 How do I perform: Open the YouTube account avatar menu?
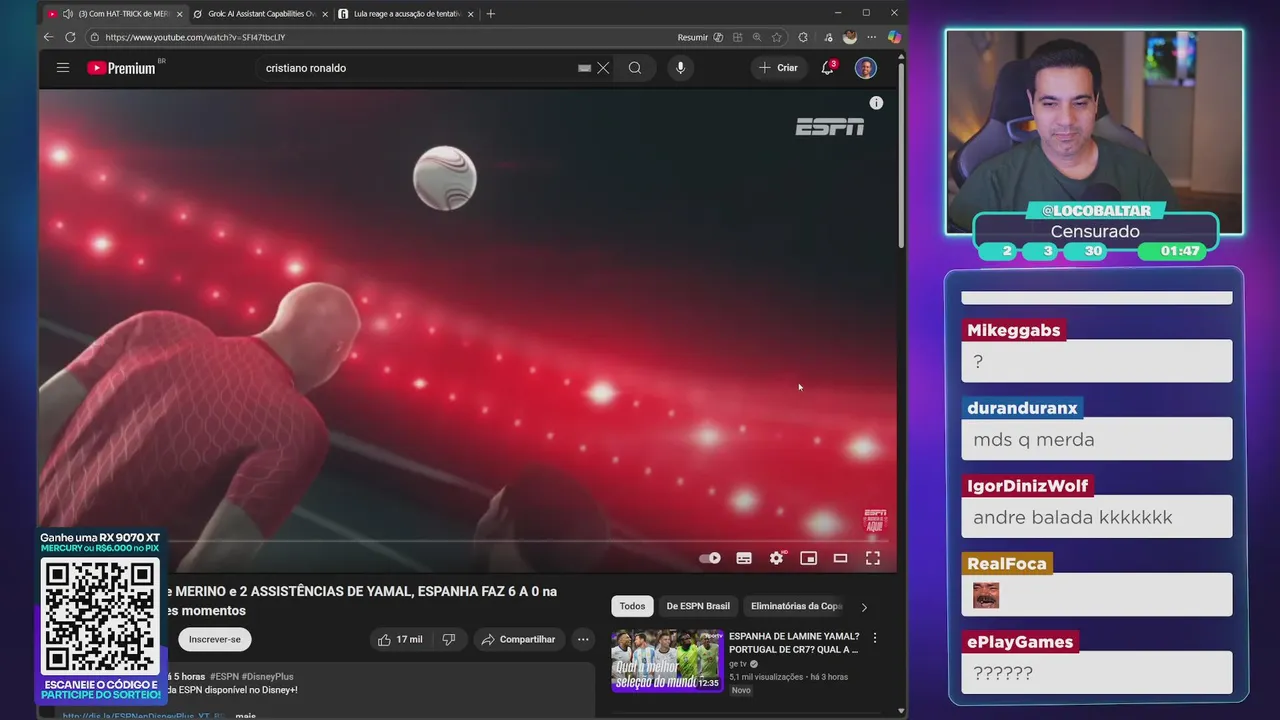(866, 68)
